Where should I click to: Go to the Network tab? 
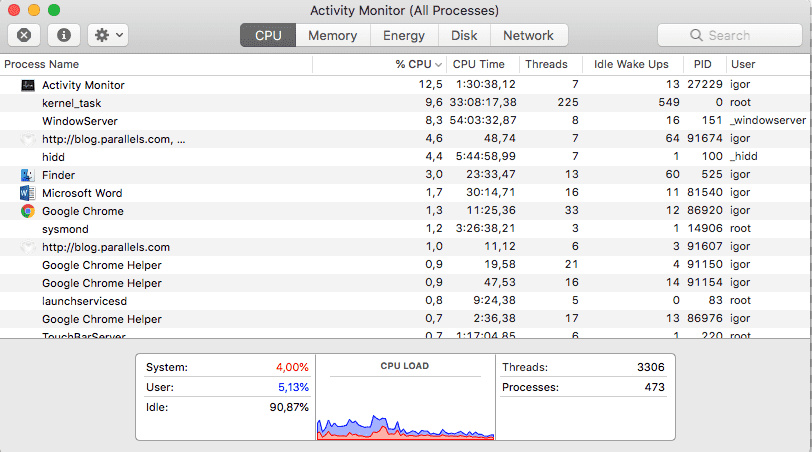[529, 35]
